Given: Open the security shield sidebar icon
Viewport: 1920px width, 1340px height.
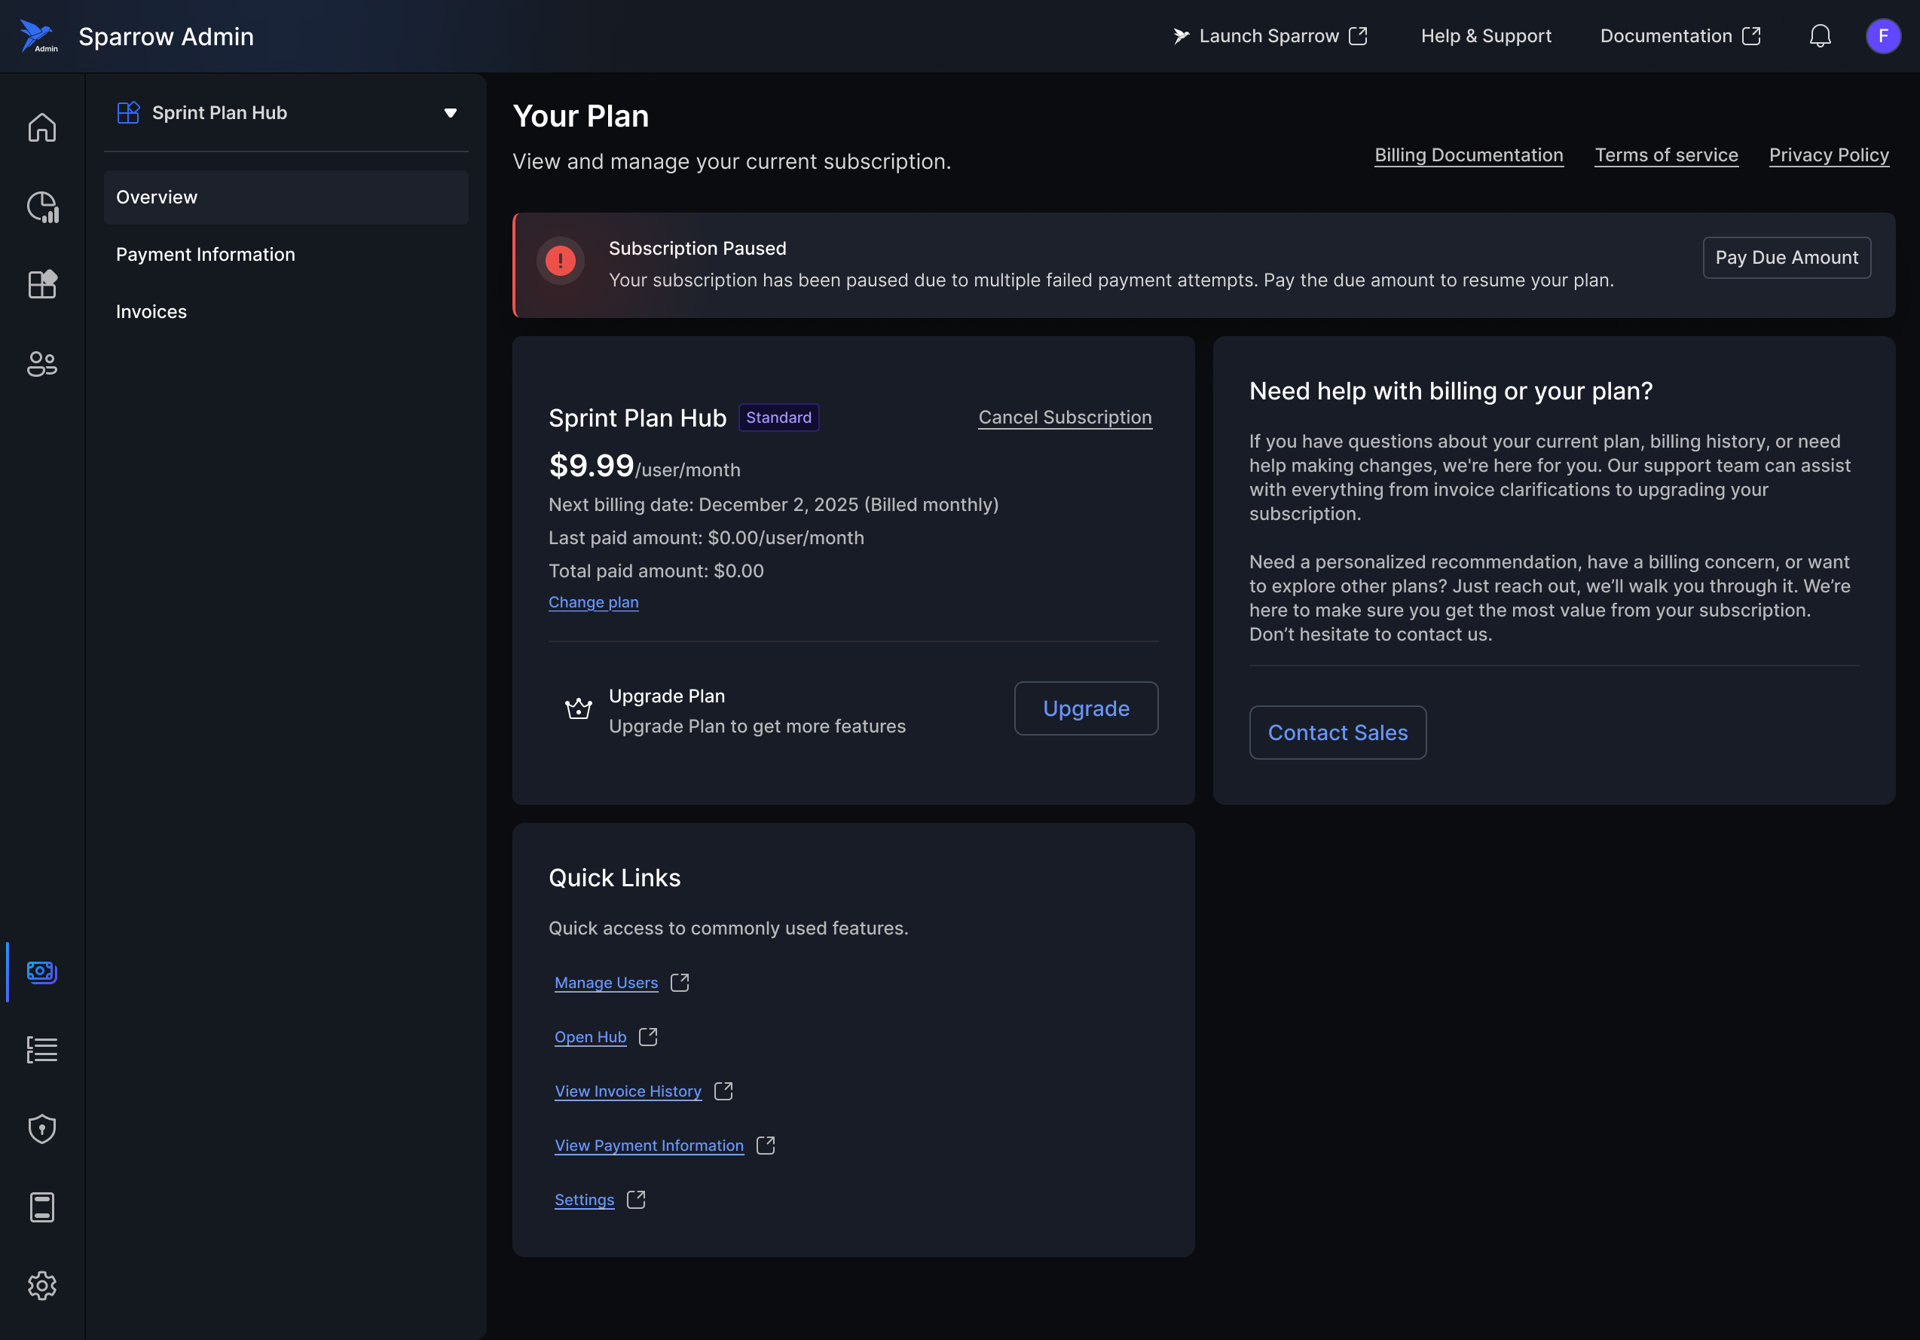Looking at the screenshot, I should [x=42, y=1128].
